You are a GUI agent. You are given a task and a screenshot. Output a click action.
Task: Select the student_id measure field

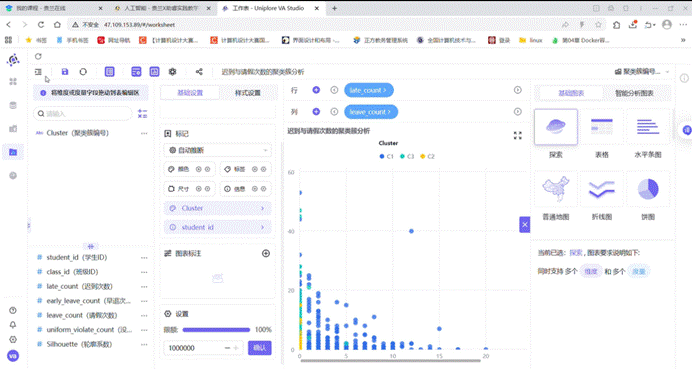click(77, 257)
